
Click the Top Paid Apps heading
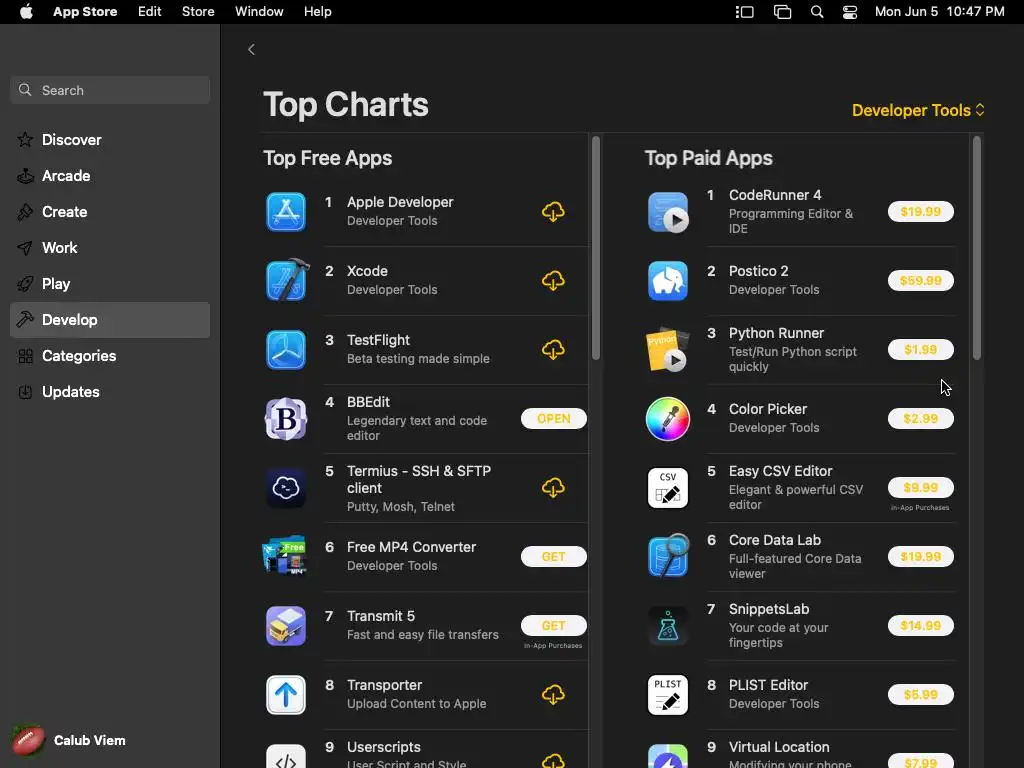click(709, 158)
